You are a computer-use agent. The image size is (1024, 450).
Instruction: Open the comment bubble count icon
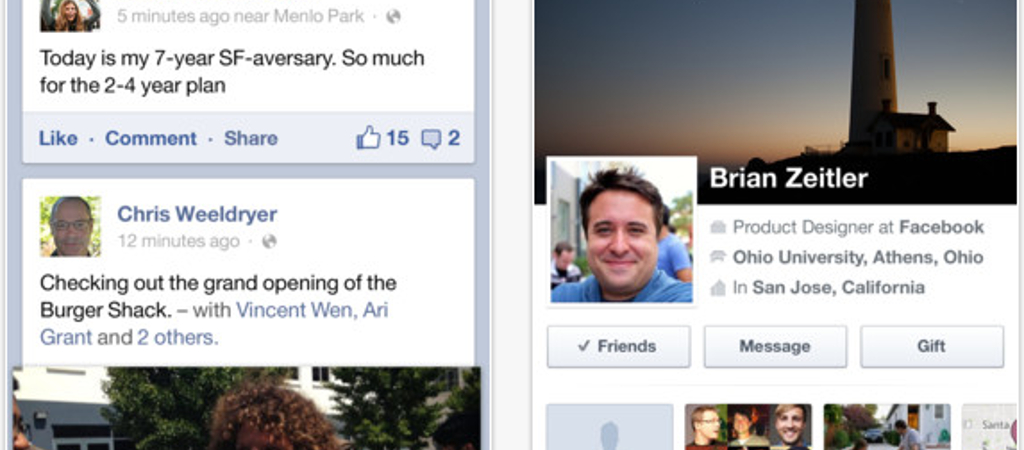pyautogui.click(x=432, y=139)
